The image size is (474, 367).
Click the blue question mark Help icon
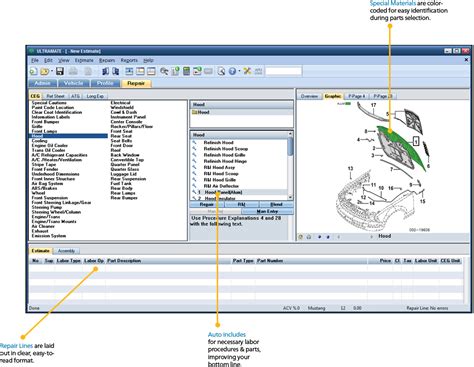[x=232, y=71]
